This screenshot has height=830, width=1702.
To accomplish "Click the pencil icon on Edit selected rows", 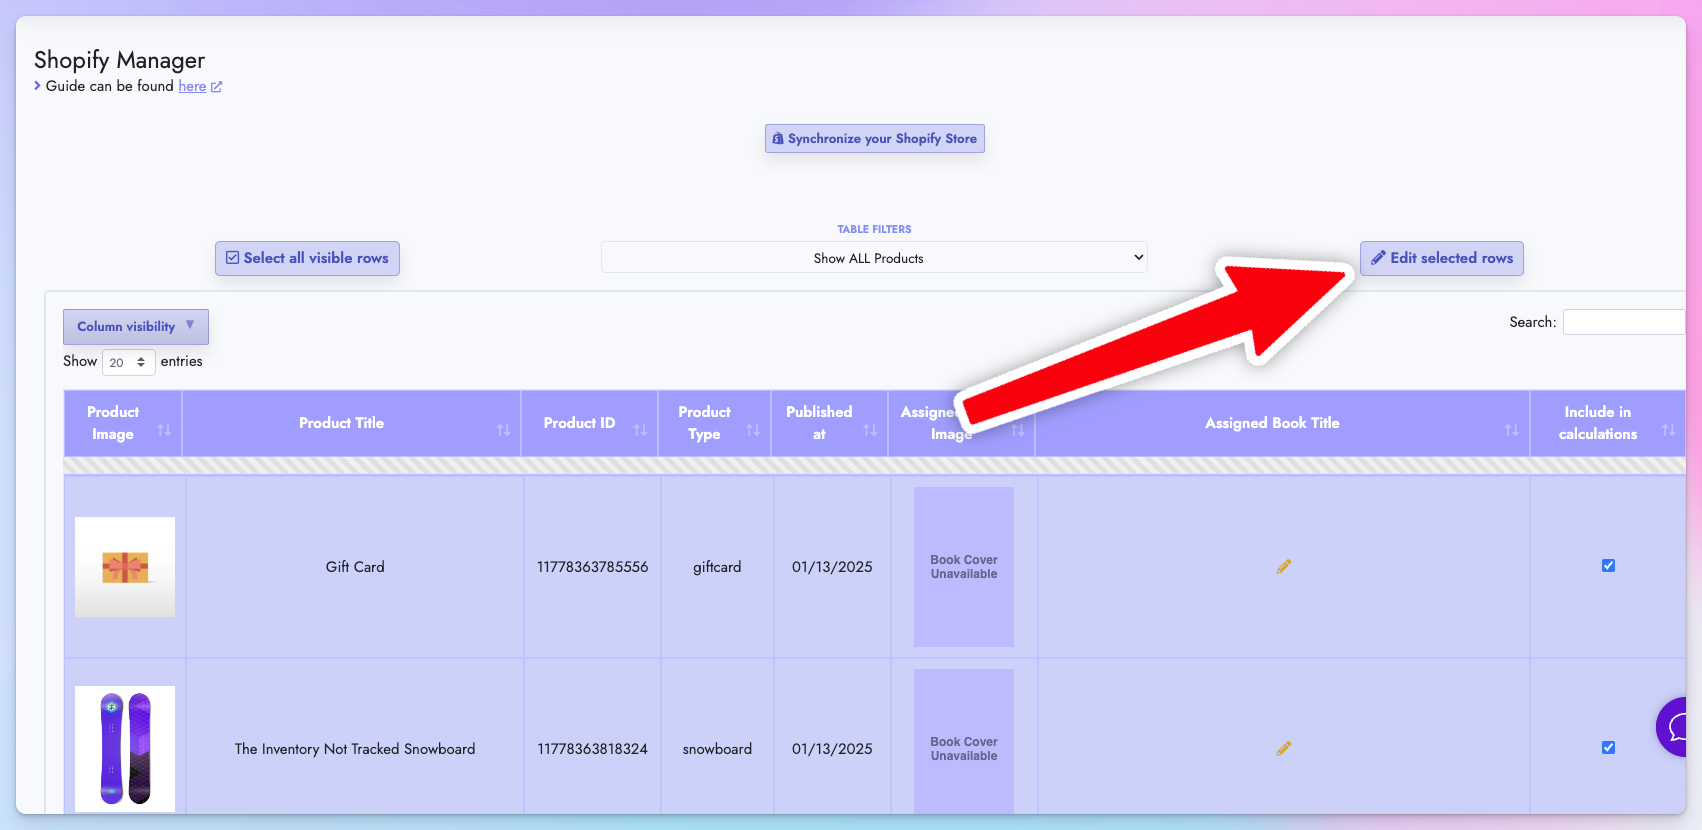I will pos(1378,258).
